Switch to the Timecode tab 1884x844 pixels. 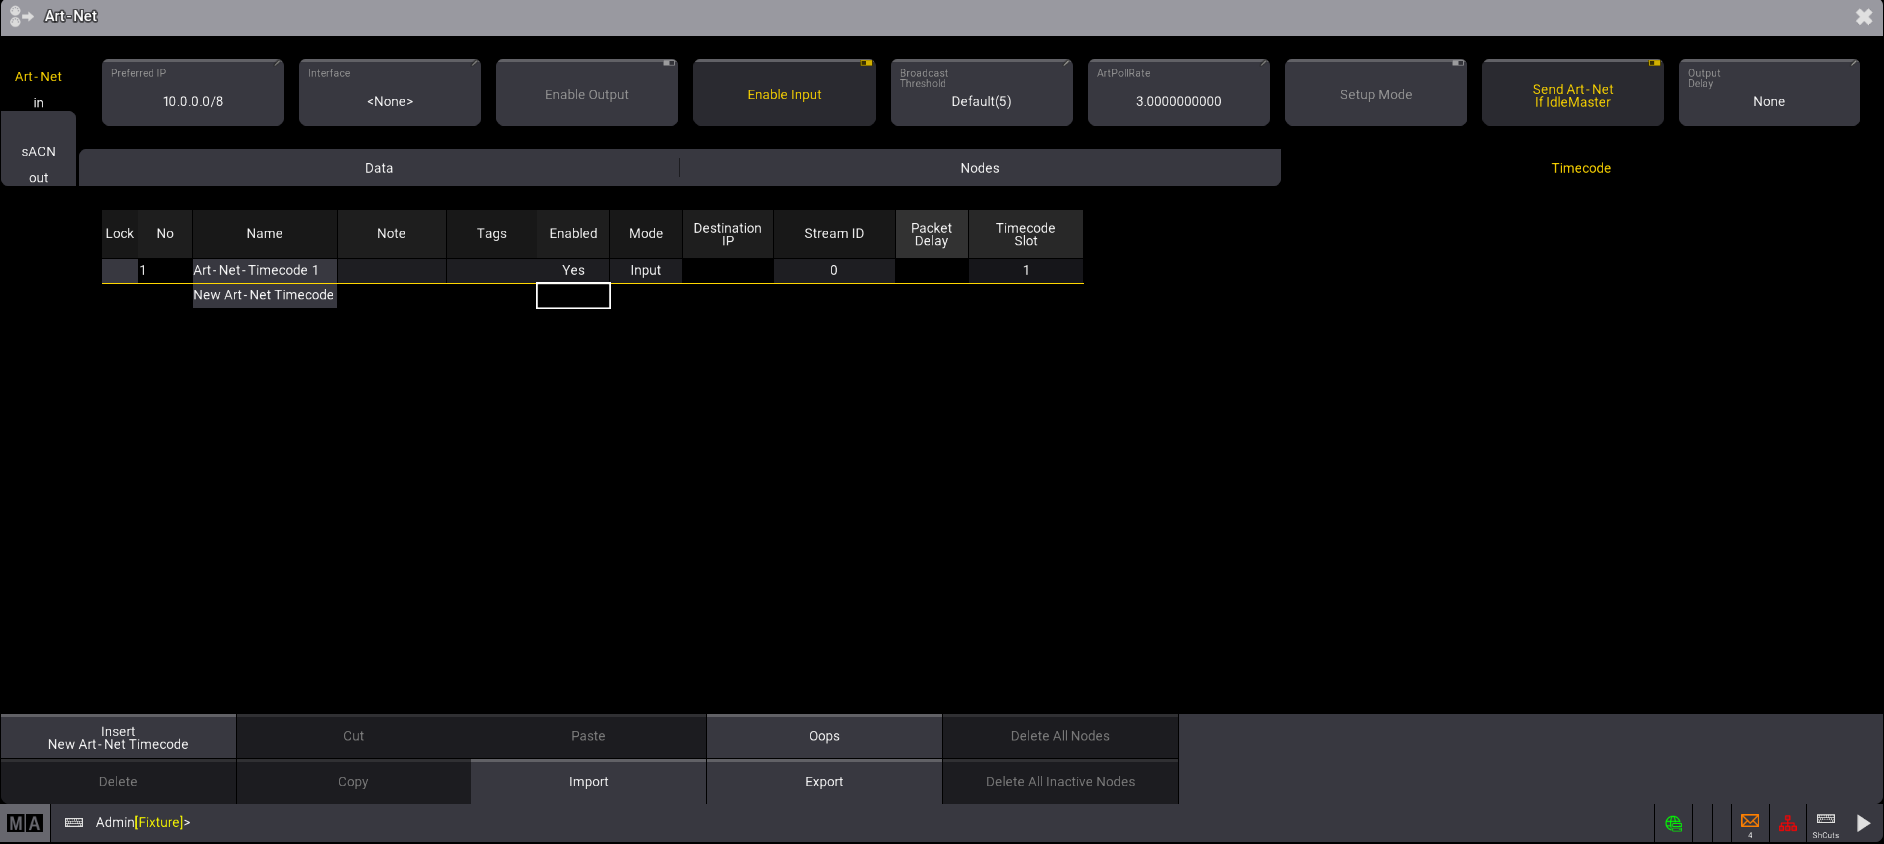1581,168
